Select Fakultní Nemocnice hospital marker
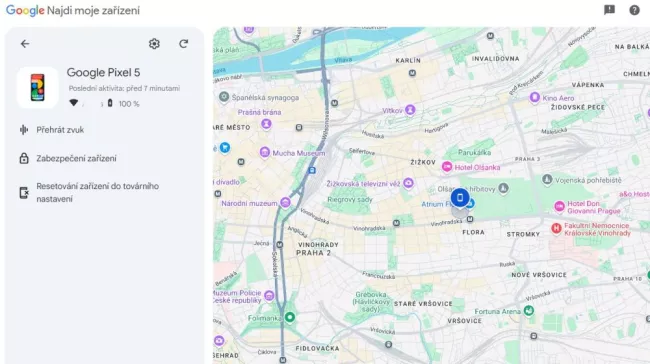This screenshot has height=364, width=650. pos(556,228)
